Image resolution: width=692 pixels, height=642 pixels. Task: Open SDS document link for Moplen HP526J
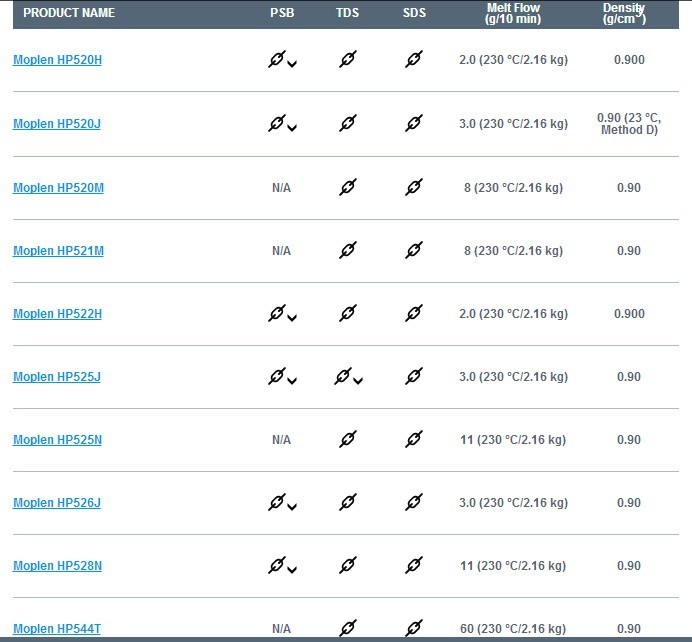point(414,502)
